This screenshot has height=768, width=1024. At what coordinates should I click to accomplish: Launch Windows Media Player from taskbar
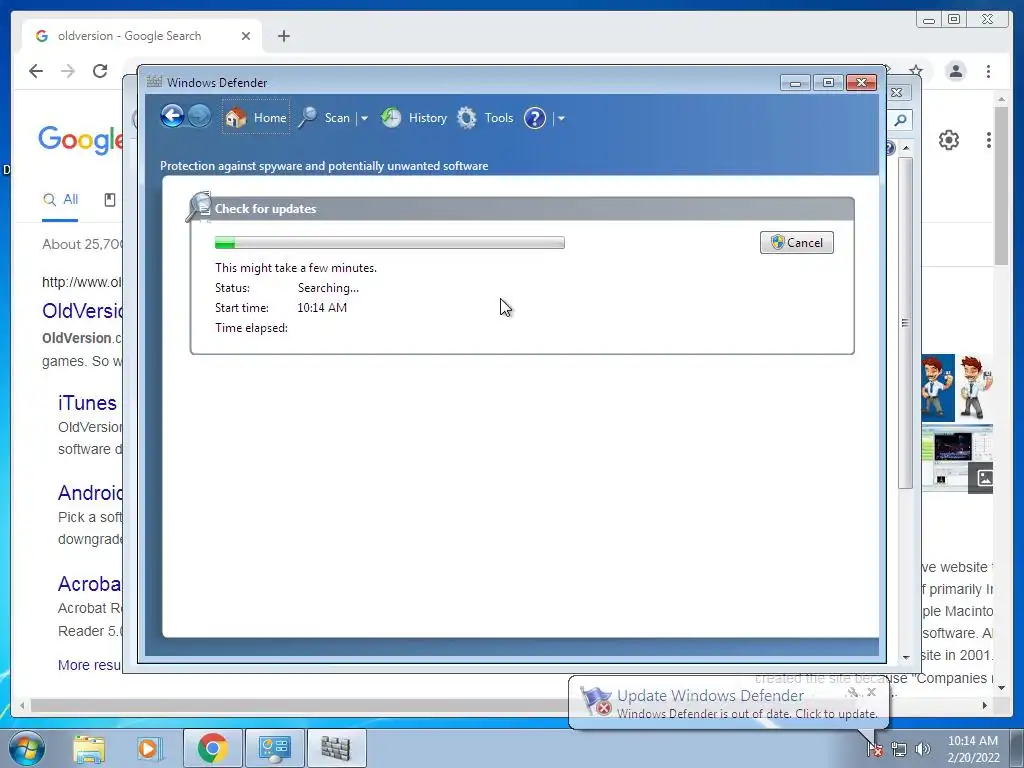click(x=150, y=748)
